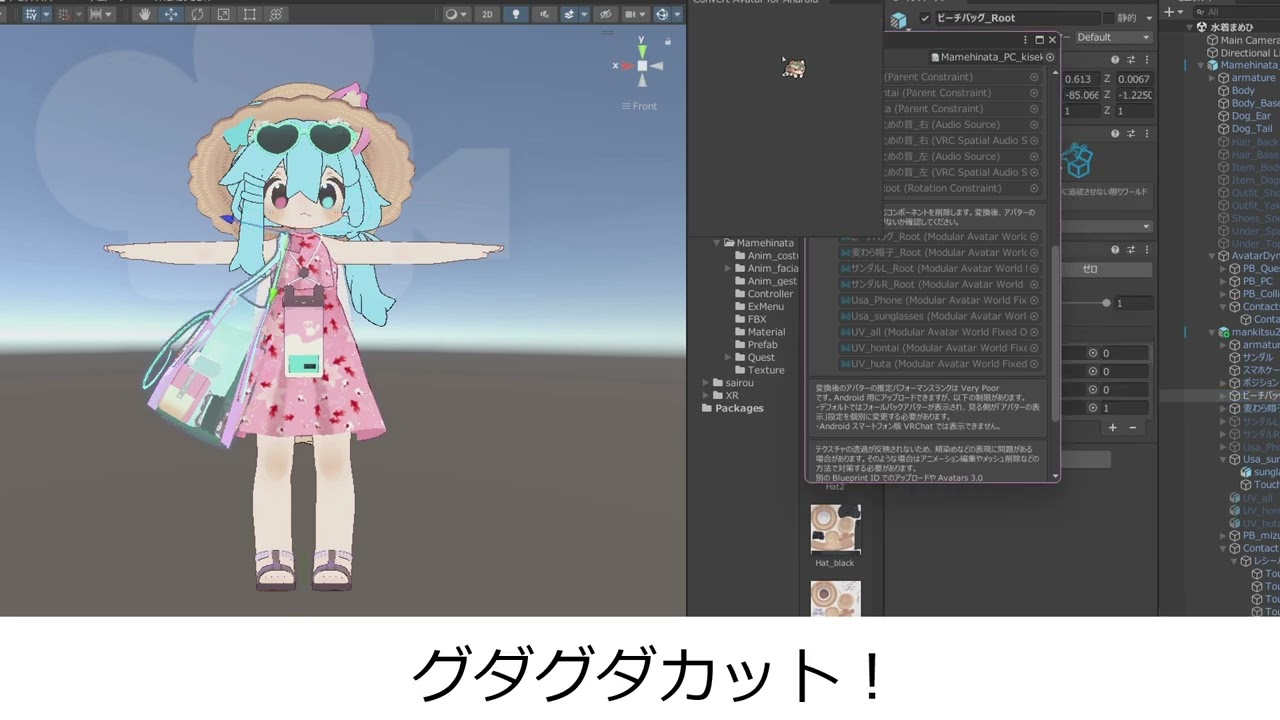Open the Gizmos dropdown arrow

(677, 14)
